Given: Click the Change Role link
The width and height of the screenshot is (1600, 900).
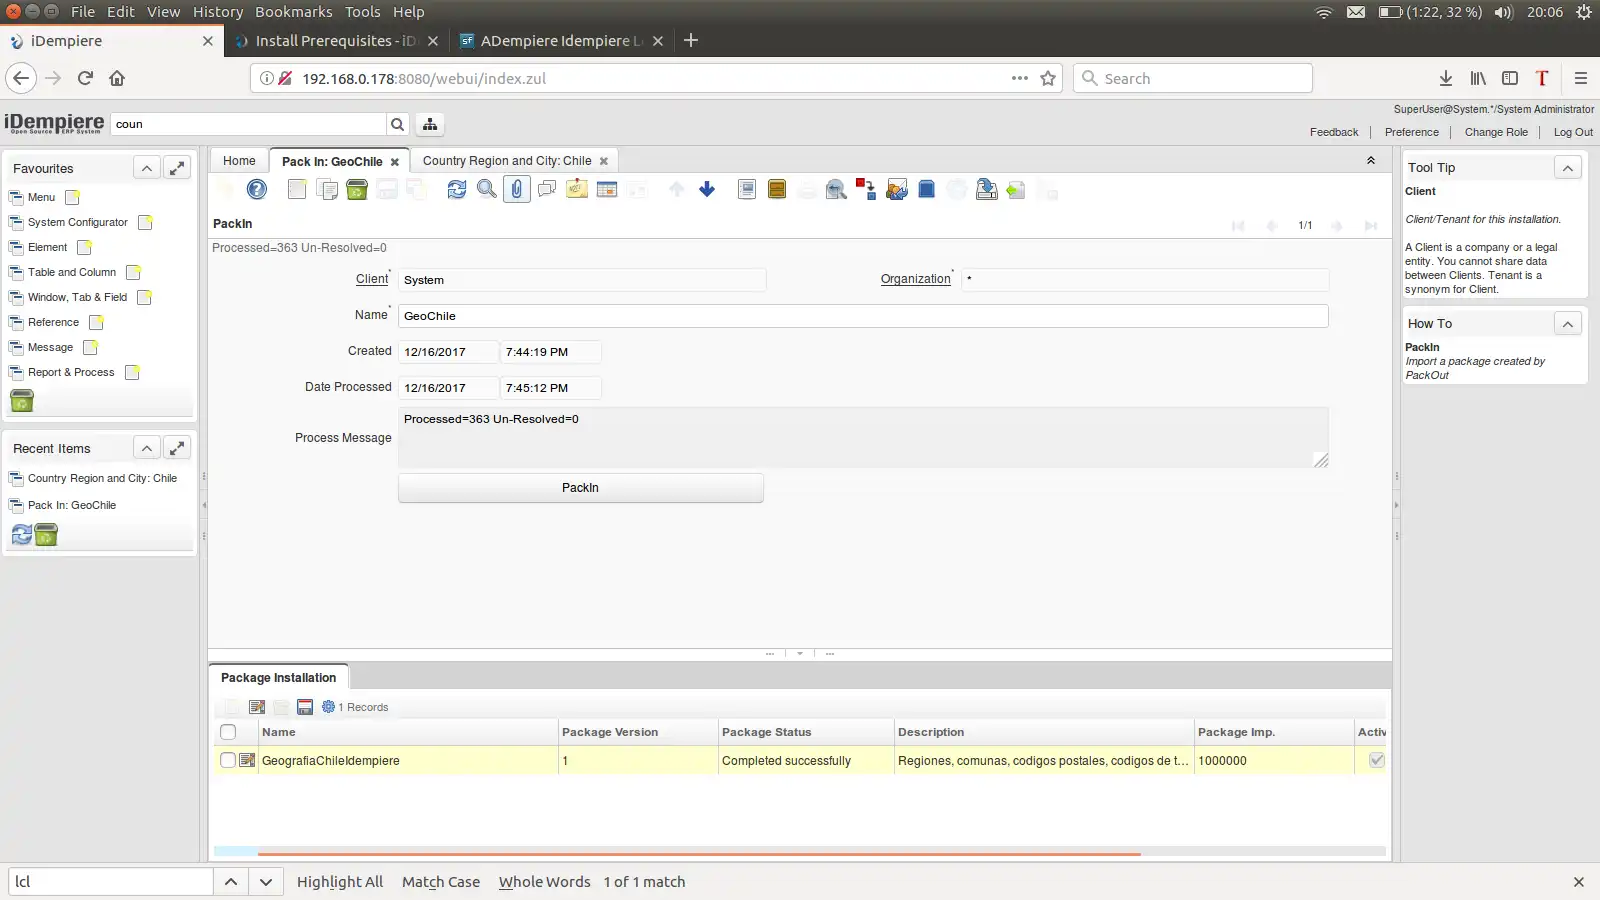Looking at the screenshot, I should point(1496,132).
